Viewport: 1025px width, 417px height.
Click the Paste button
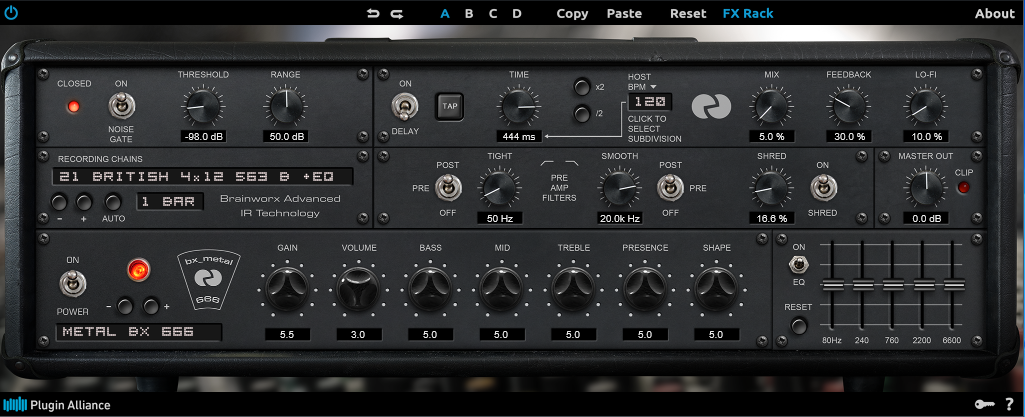pos(624,13)
